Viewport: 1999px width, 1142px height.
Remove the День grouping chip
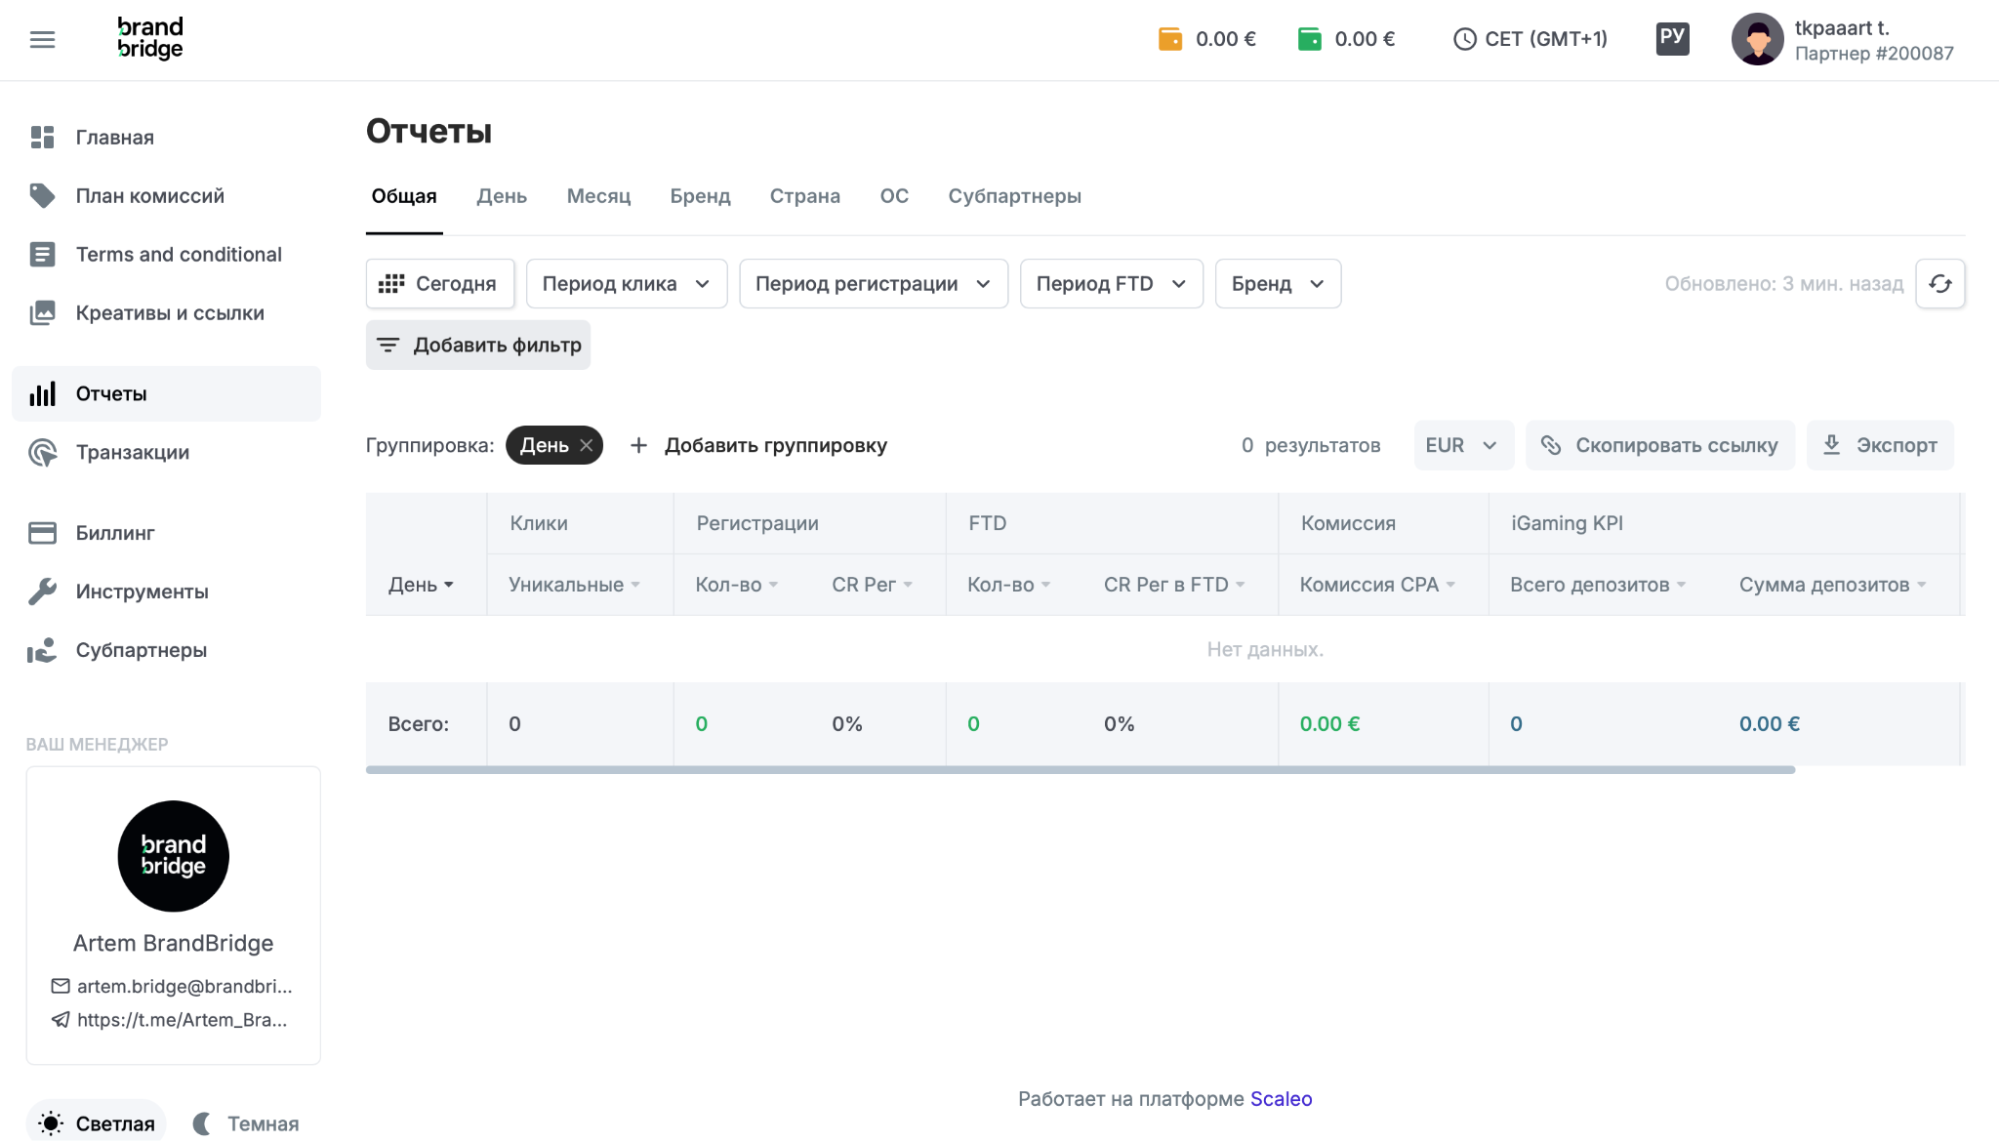point(587,445)
